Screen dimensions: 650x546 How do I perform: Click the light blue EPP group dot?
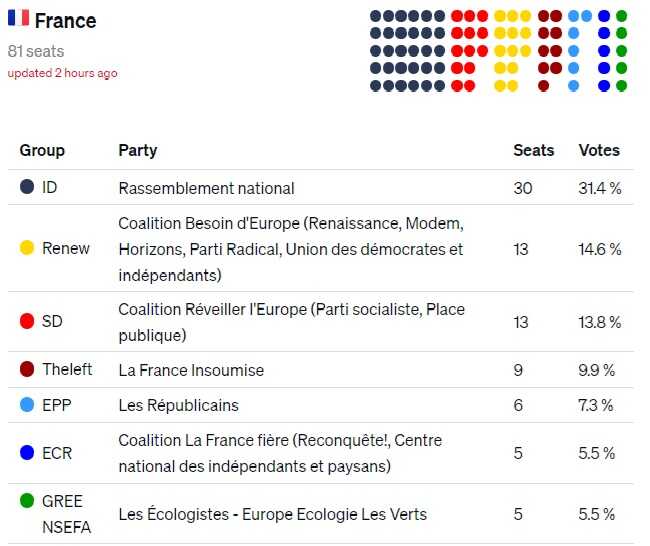point(27,406)
